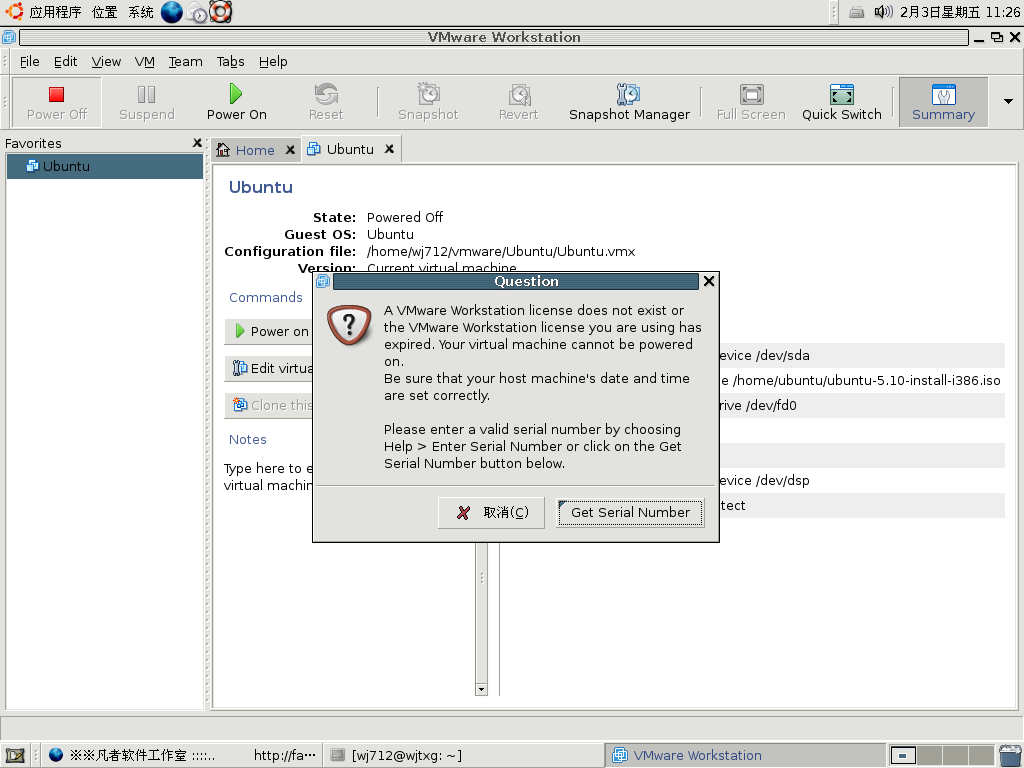Open the VM menu
1024x768 pixels.
click(x=144, y=61)
